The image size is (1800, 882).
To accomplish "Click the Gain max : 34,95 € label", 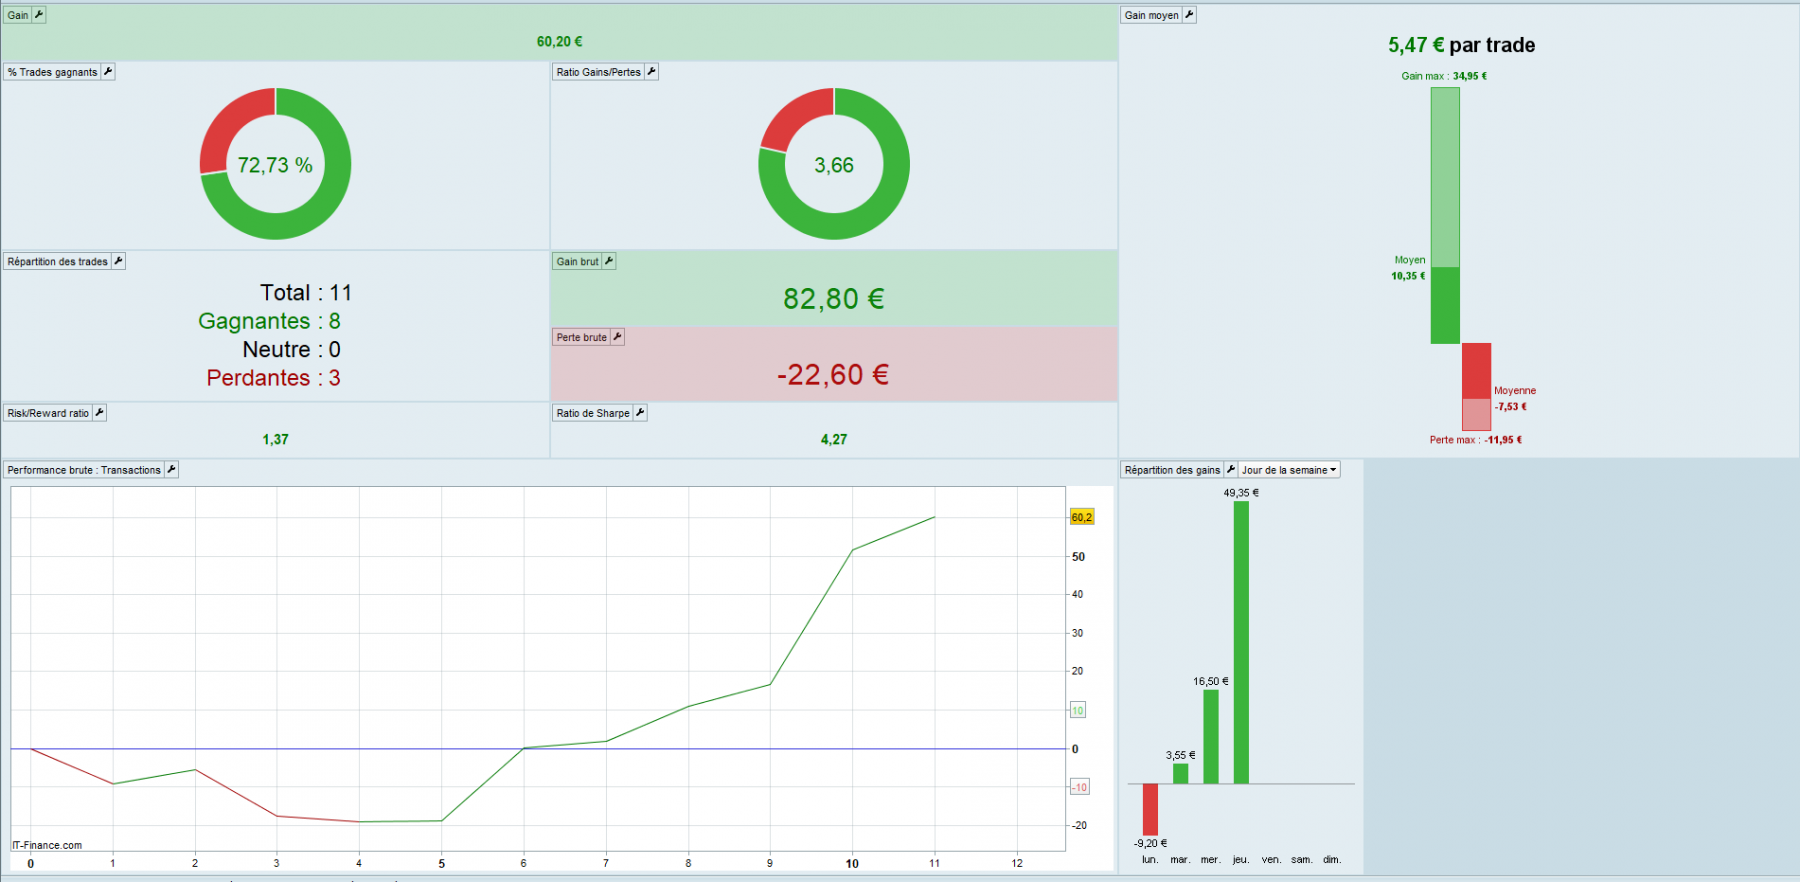I will click(1444, 76).
